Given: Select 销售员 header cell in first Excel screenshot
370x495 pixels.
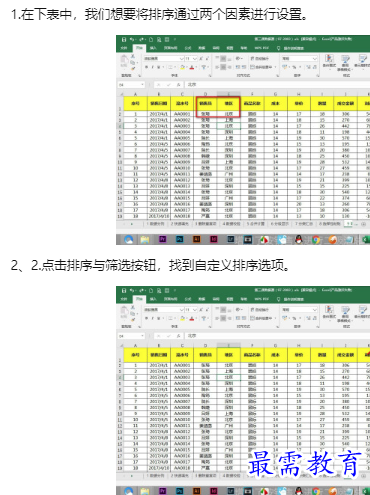Looking at the screenshot, I should (205, 103).
